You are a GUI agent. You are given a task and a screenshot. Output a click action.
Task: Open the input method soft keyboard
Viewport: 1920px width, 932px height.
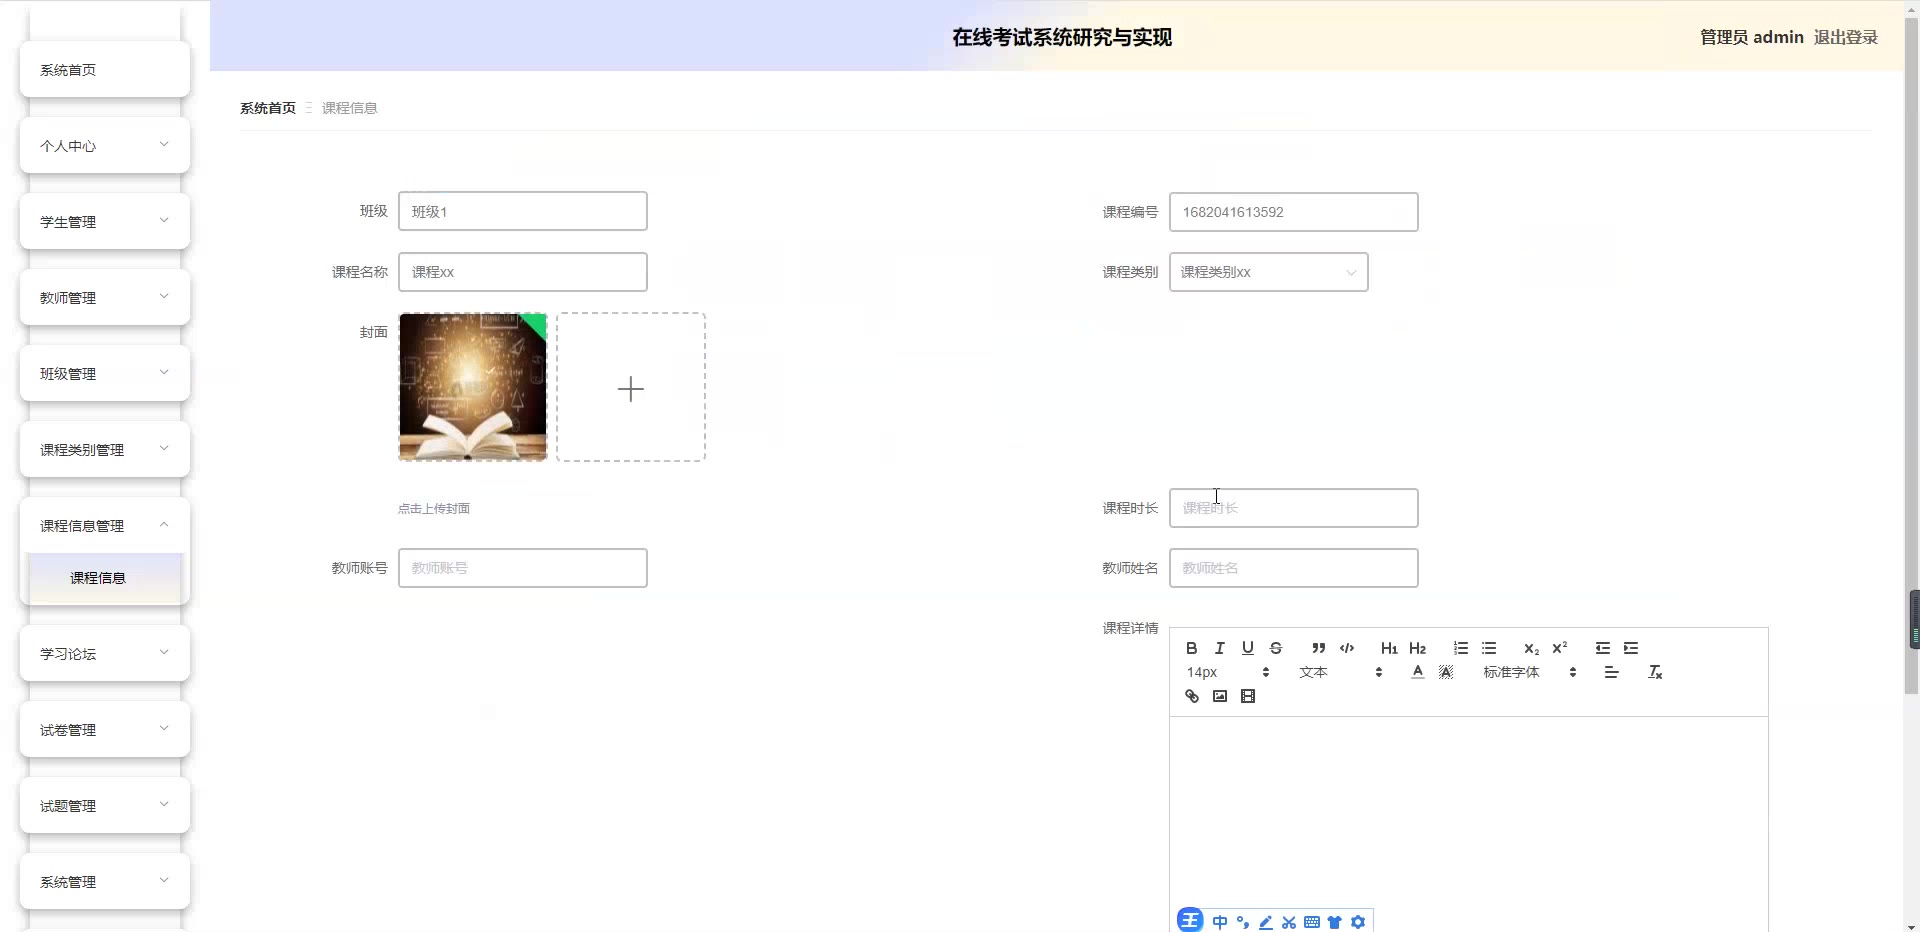point(1311,922)
